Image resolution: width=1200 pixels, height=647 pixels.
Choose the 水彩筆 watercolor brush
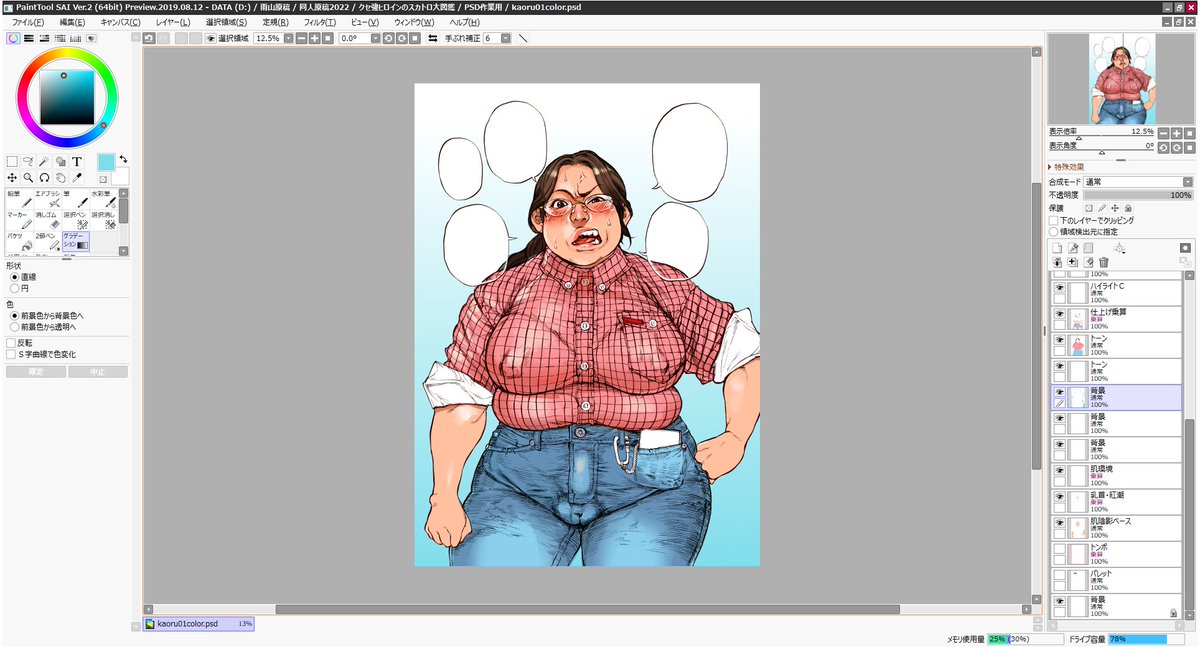click(x=104, y=199)
